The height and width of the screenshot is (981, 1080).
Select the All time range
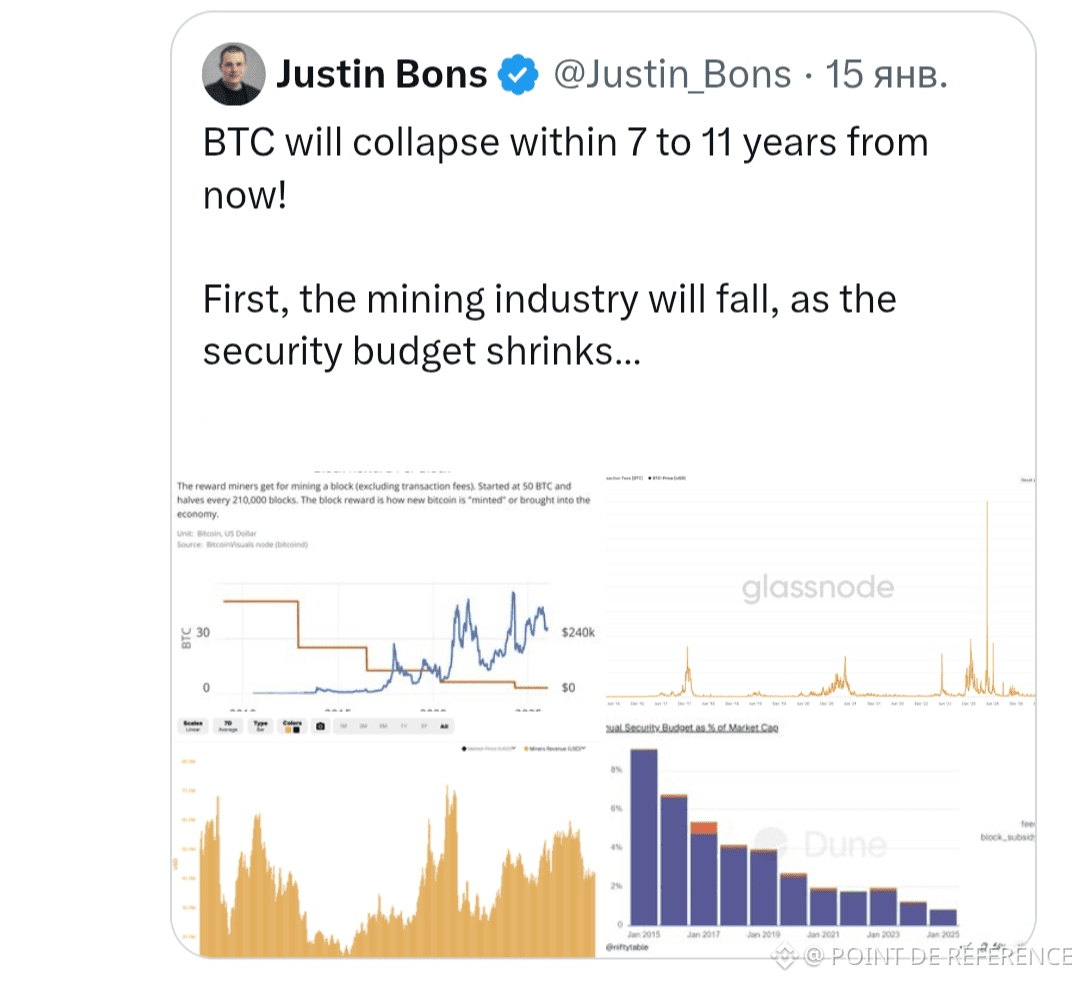(444, 726)
